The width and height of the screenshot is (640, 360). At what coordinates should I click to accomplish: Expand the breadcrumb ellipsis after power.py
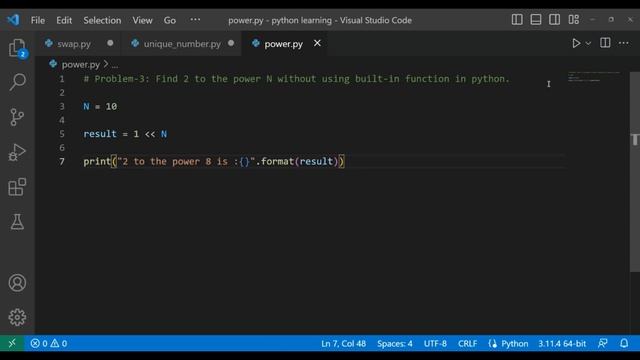[115, 65]
